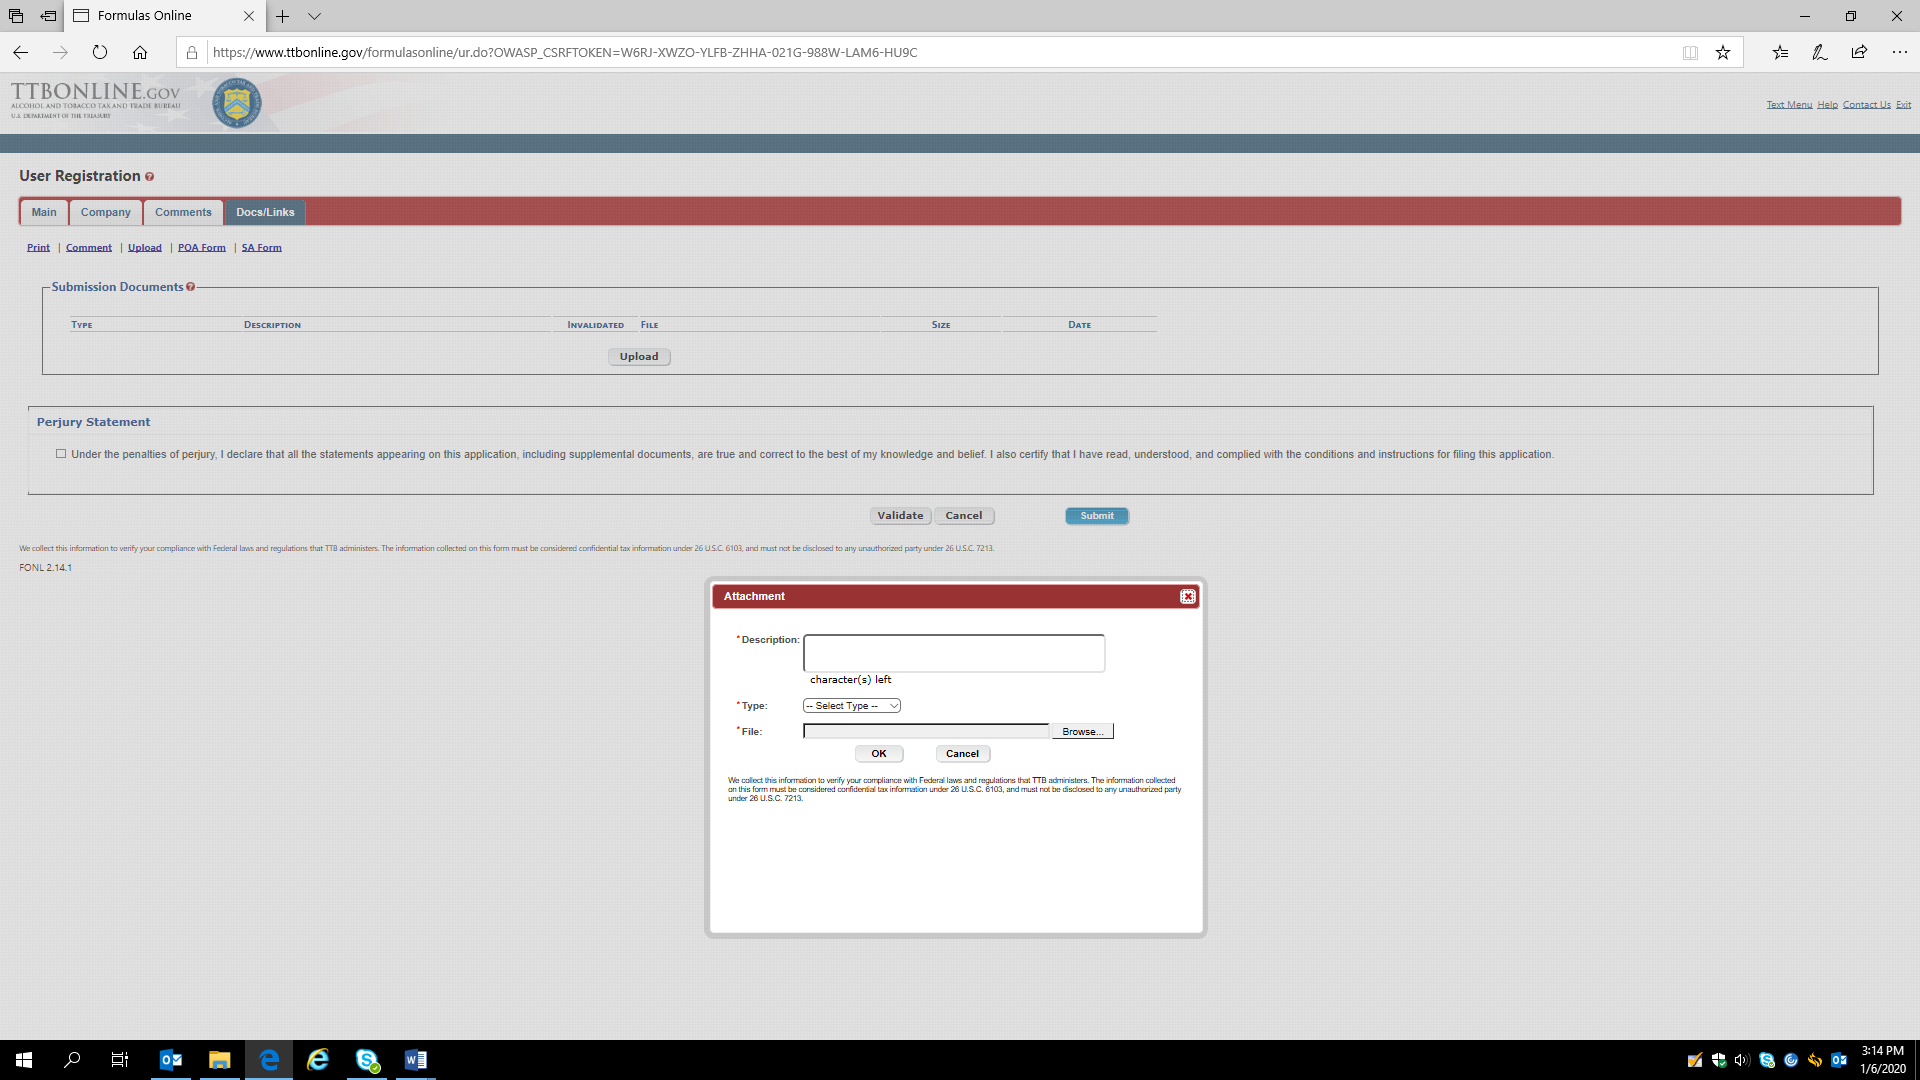The width and height of the screenshot is (1920, 1080).
Task: Click the Validate button
Action: coord(900,516)
